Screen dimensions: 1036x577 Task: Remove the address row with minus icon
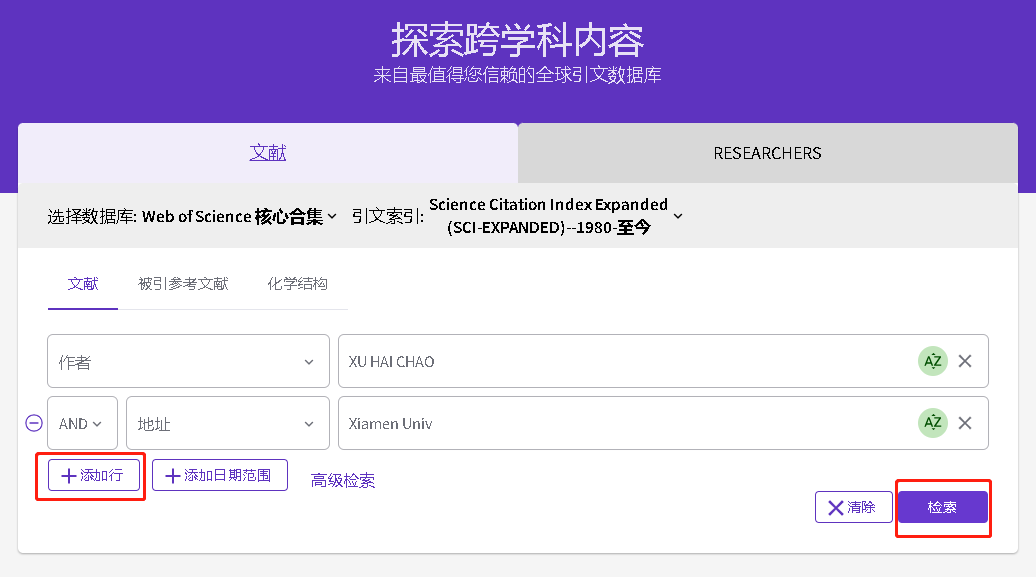[x=33, y=423]
